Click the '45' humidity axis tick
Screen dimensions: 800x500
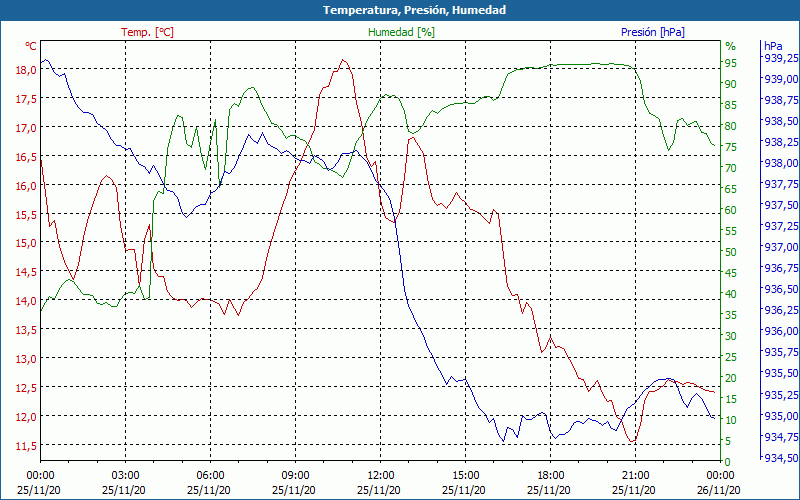pyautogui.click(x=731, y=273)
